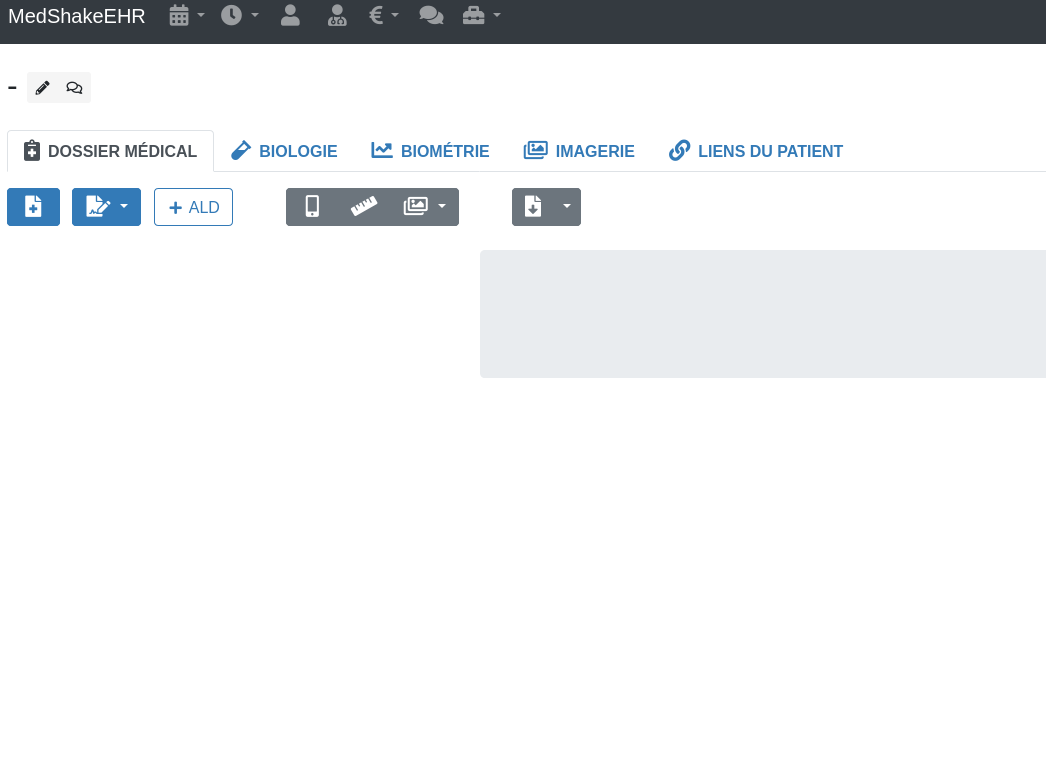Switch to the Dossier Médical tab
This screenshot has width=1046, height=766.
pyautogui.click(x=110, y=151)
